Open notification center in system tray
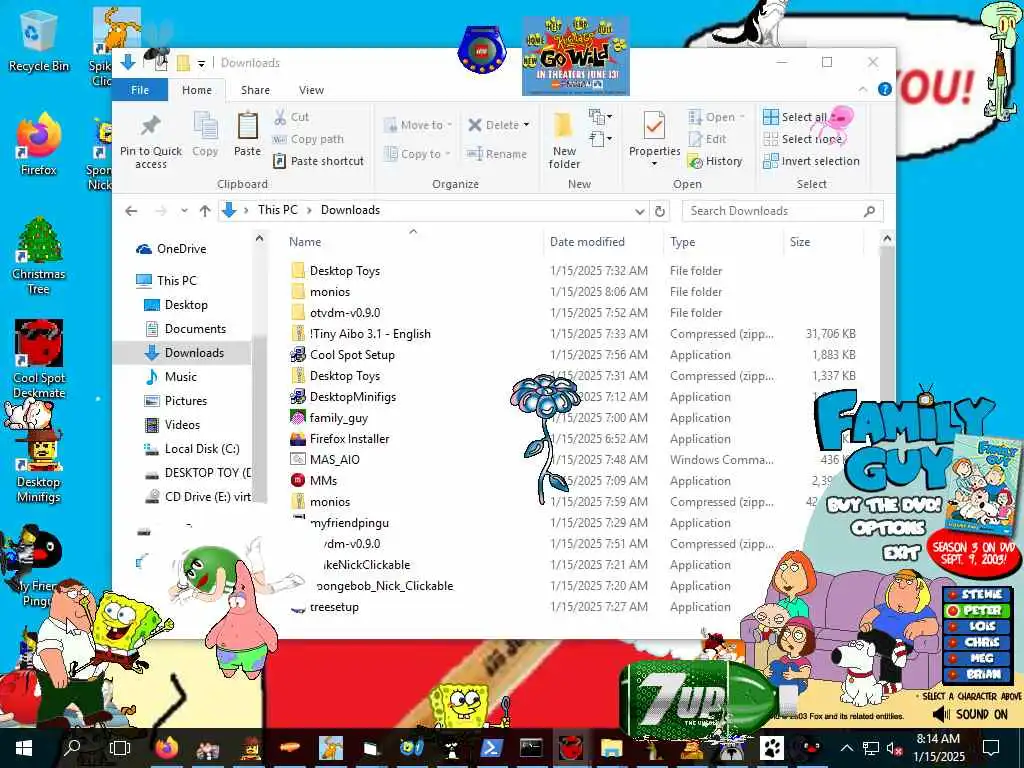Viewport: 1024px width, 768px height. pyautogui.click(x=991, y=748)
